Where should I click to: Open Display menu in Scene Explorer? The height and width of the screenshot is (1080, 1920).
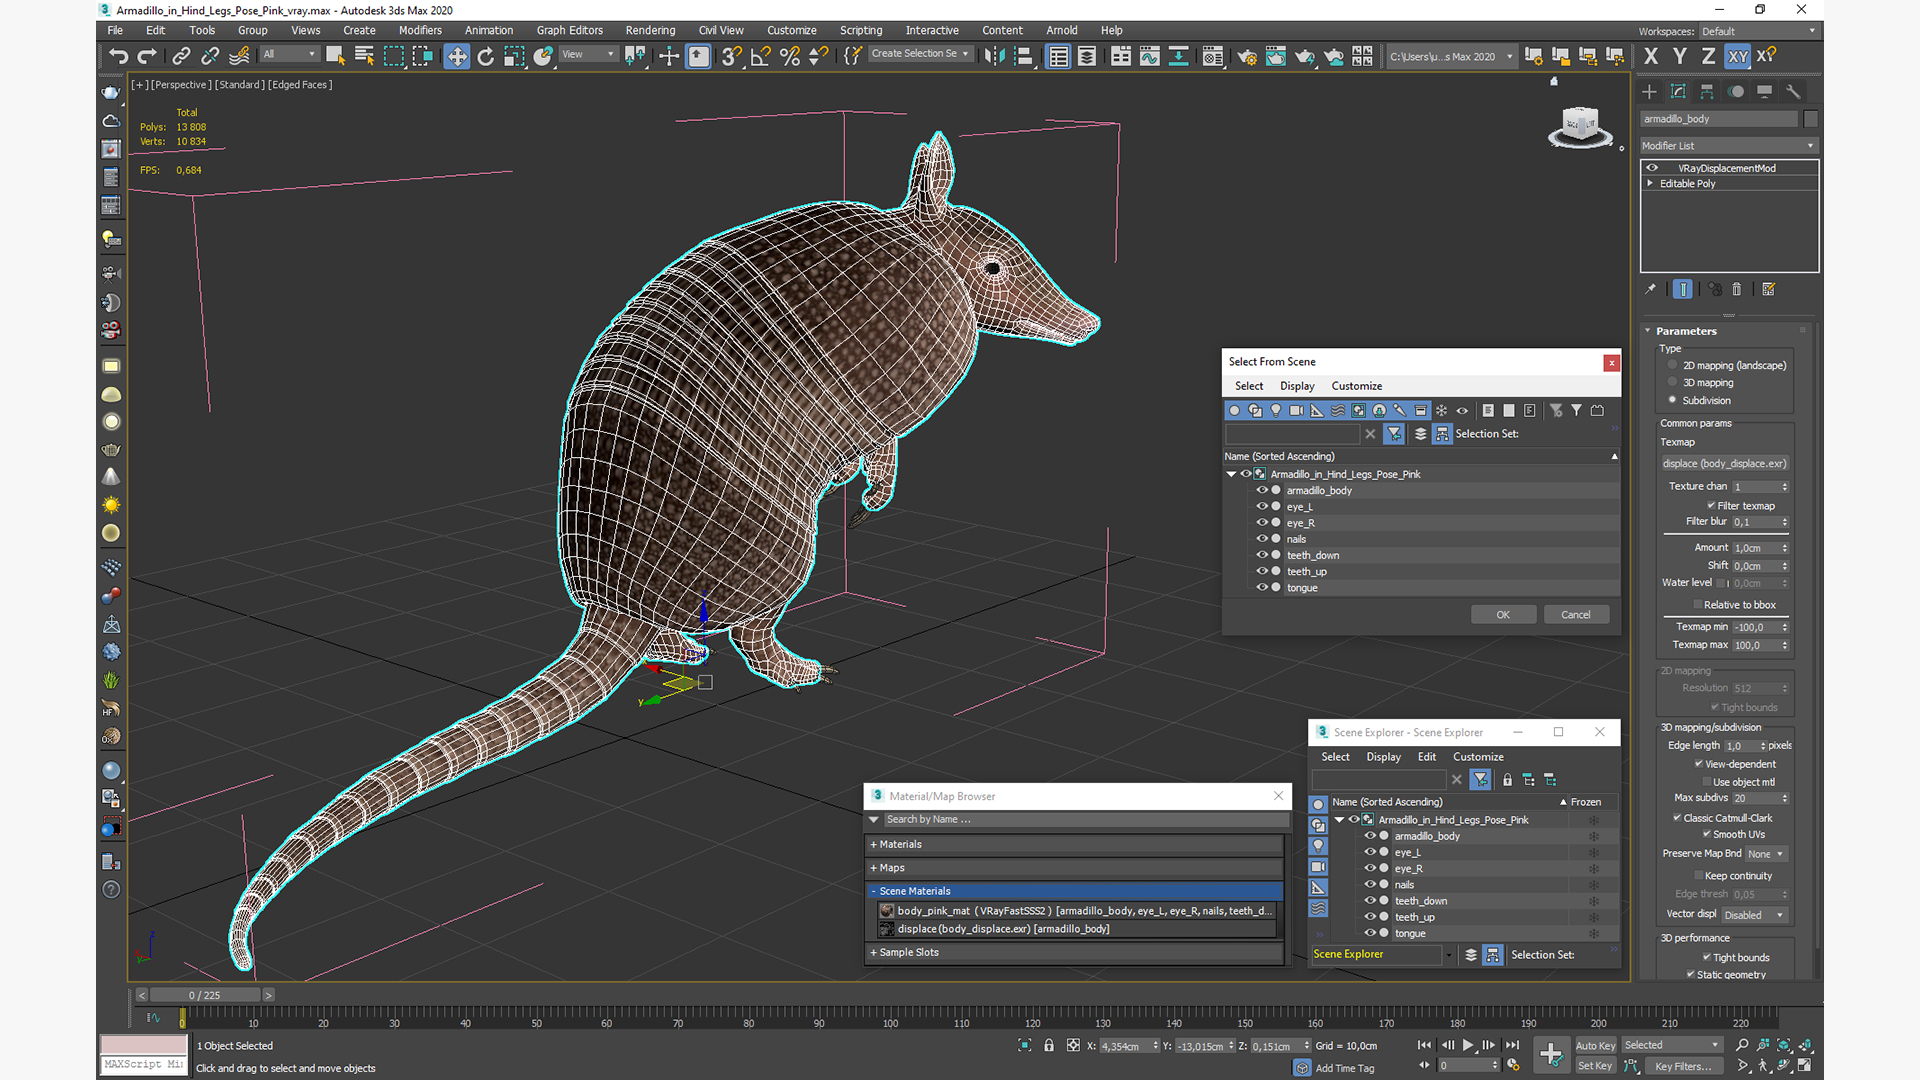(x=1384, y=757)
